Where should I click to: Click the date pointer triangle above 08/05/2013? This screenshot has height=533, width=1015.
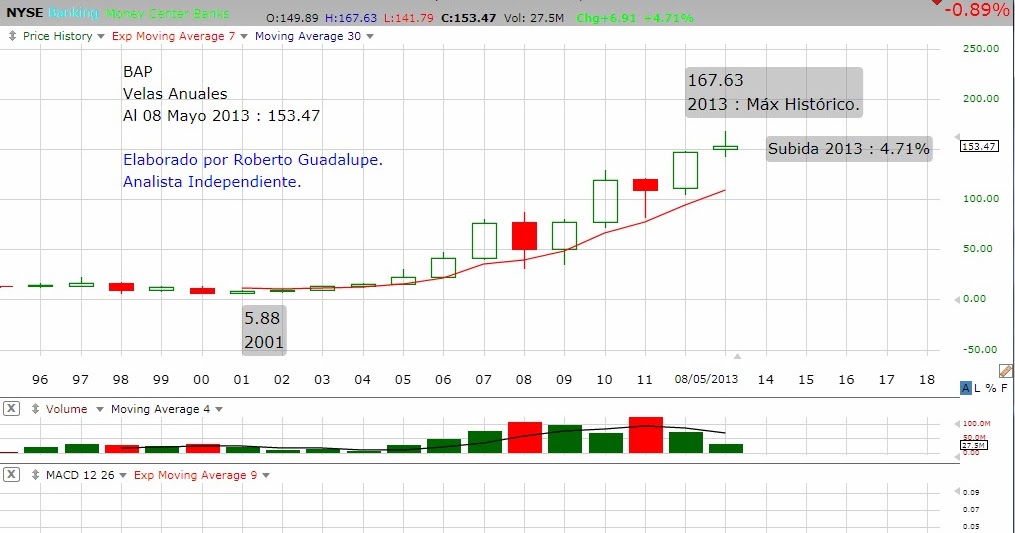pyautogui.click(x=737, y=356)
